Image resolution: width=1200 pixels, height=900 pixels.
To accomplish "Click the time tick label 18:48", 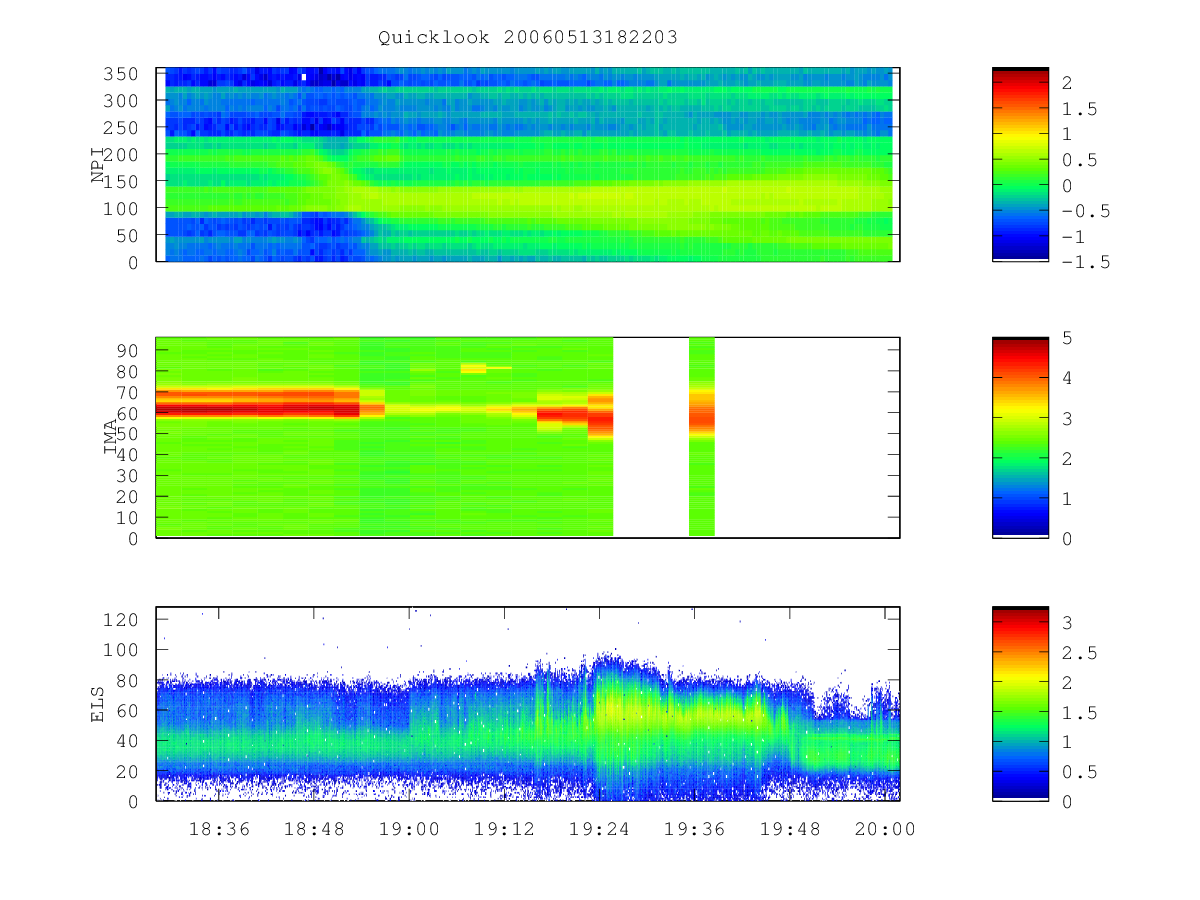I will (314, 829).
